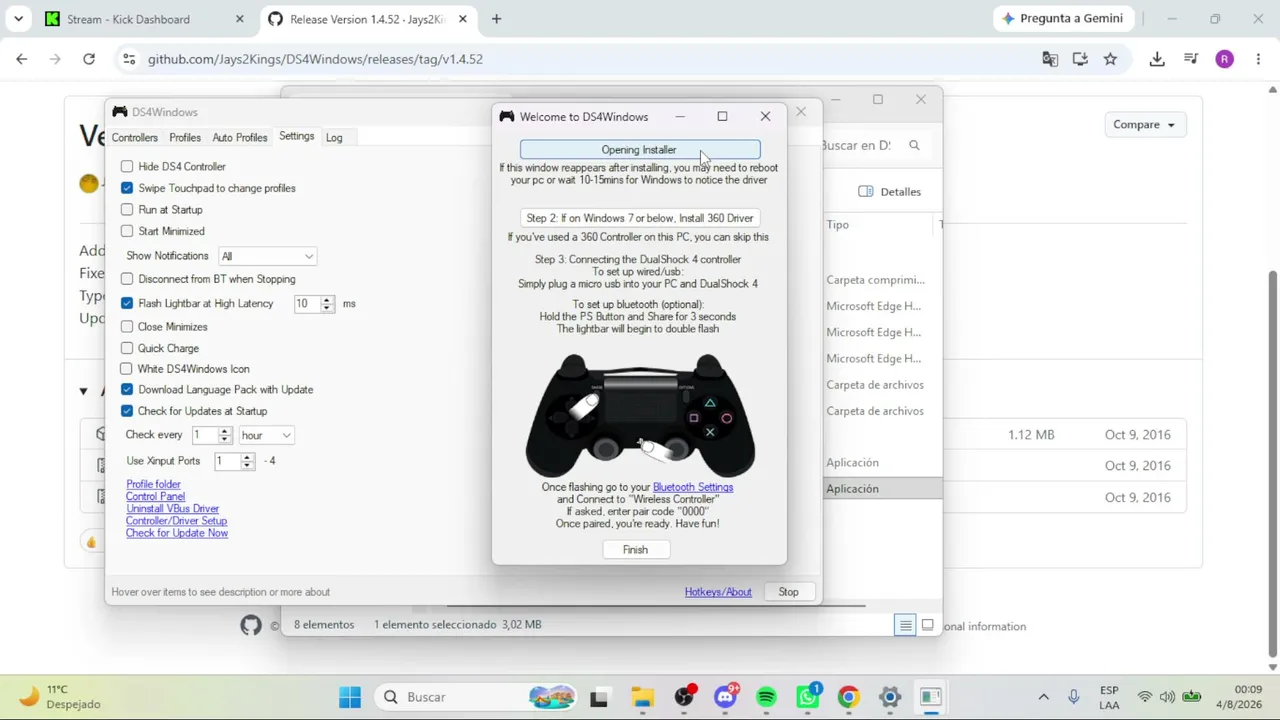Open the Control Panel link
Image resolution: width=1280 pixels, height=720 pixels.
[x=155, y=496]
